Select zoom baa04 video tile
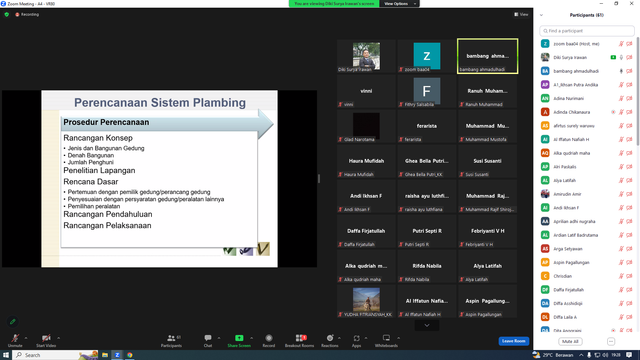 (427, 56)
